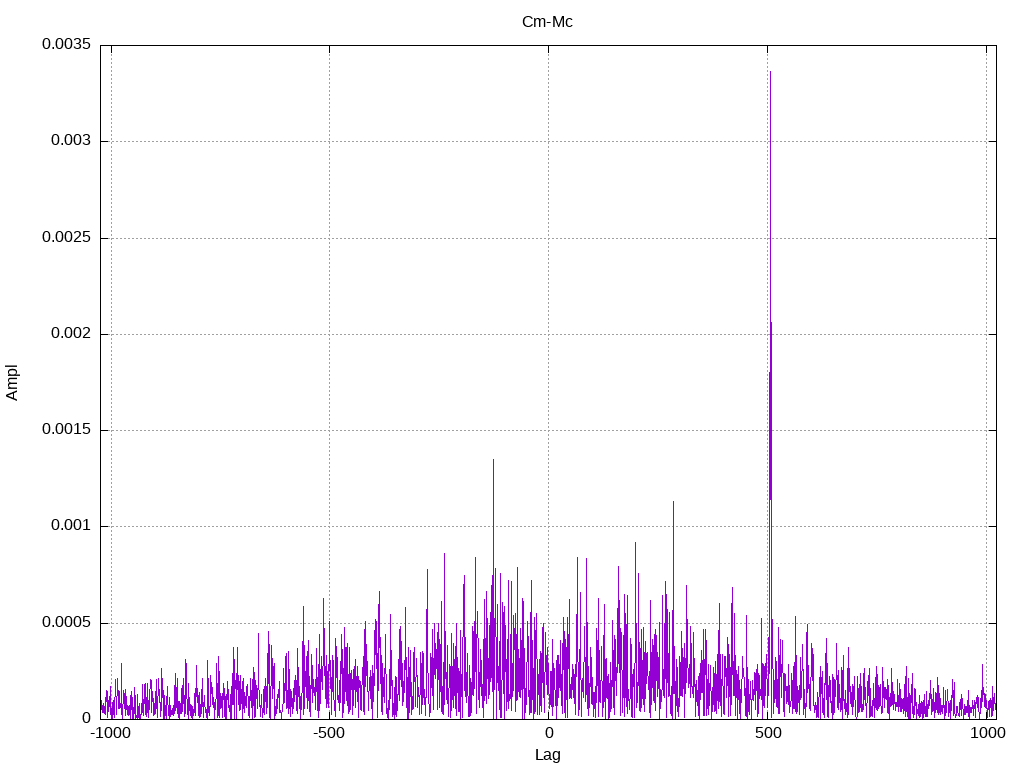Click the tallest peak near lag 500
The height and width of the screenshot is (768, 1024).
pos(771,72)
